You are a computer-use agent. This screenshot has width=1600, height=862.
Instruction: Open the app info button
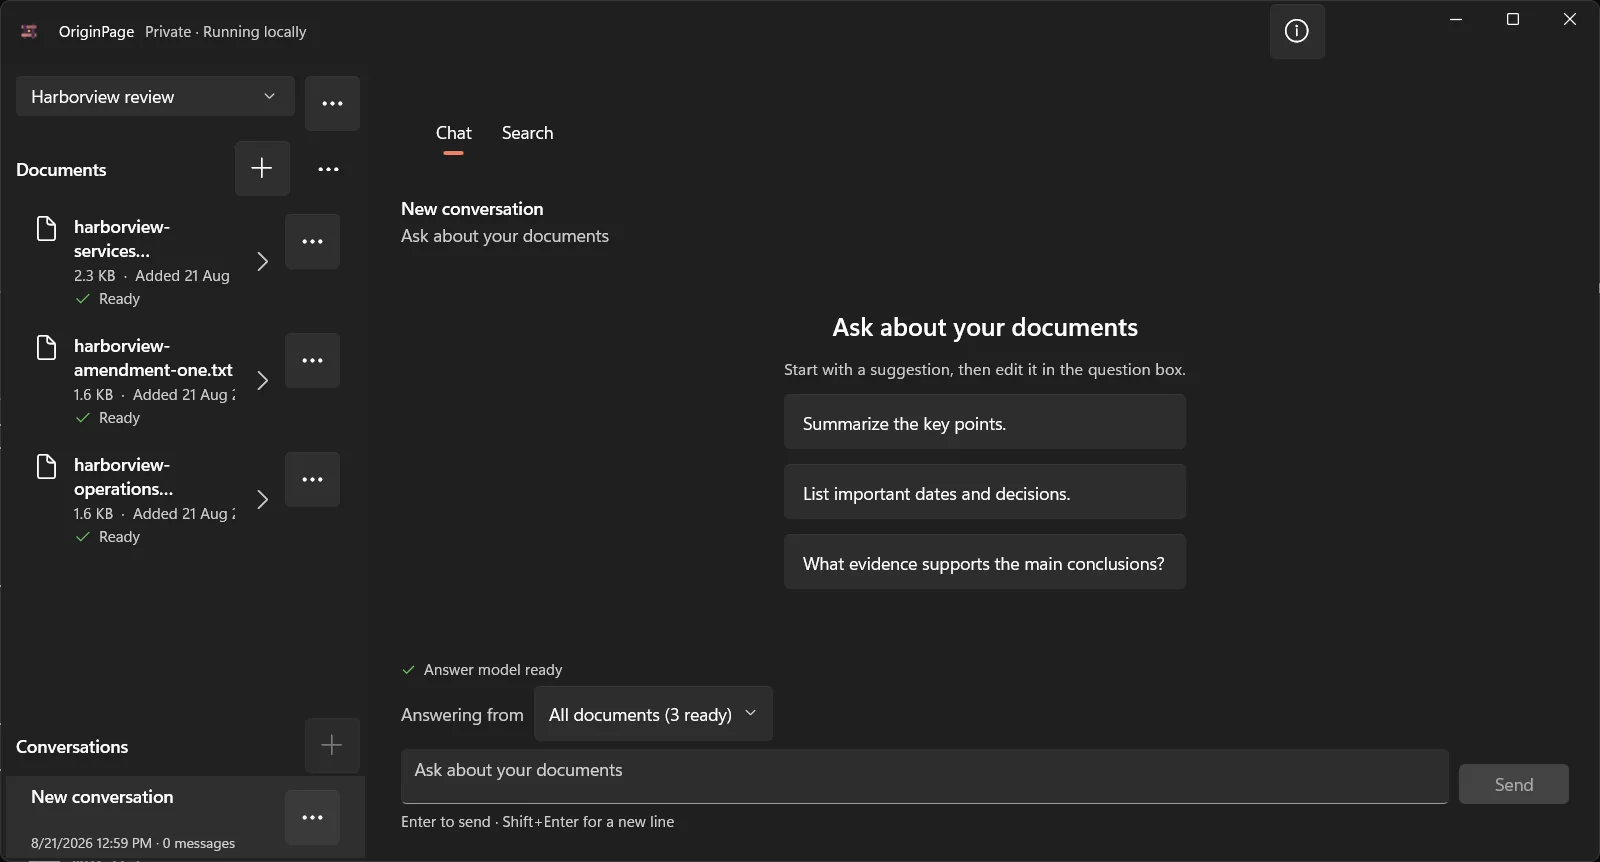(x=1297, y=31)
